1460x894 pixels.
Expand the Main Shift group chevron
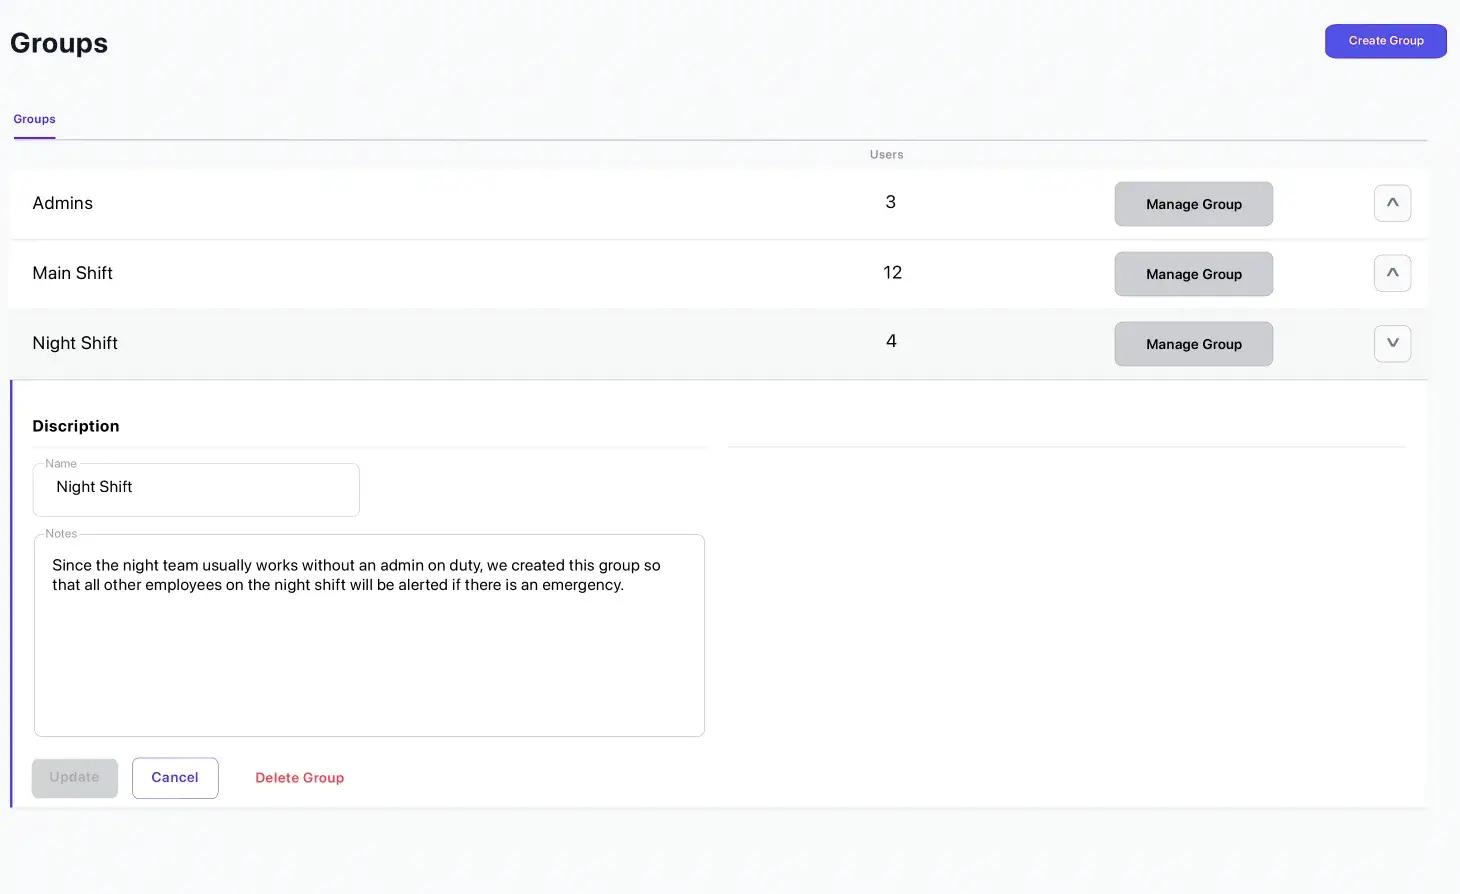1392,273
